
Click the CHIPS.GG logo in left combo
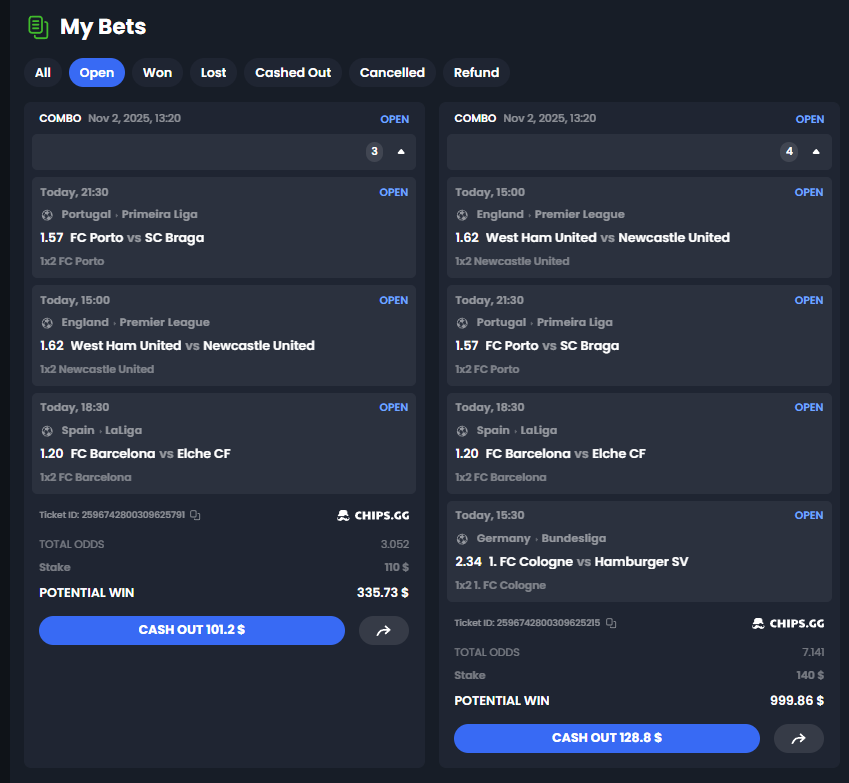pos(373,516)
